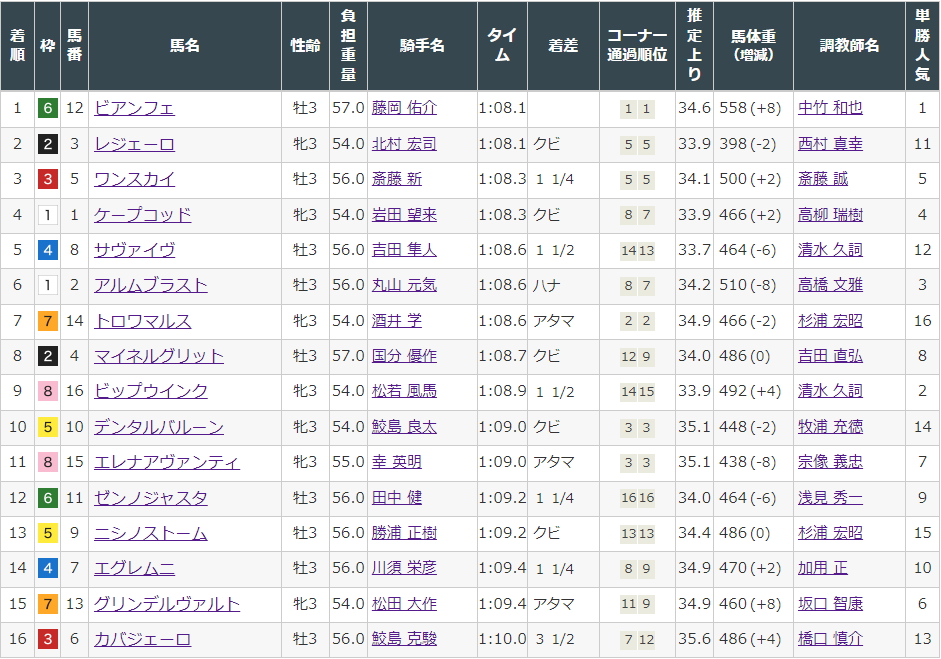Open trainer 浅見 秀一 profile
This screenshot has width=941, height=659.
coord(830,498)
